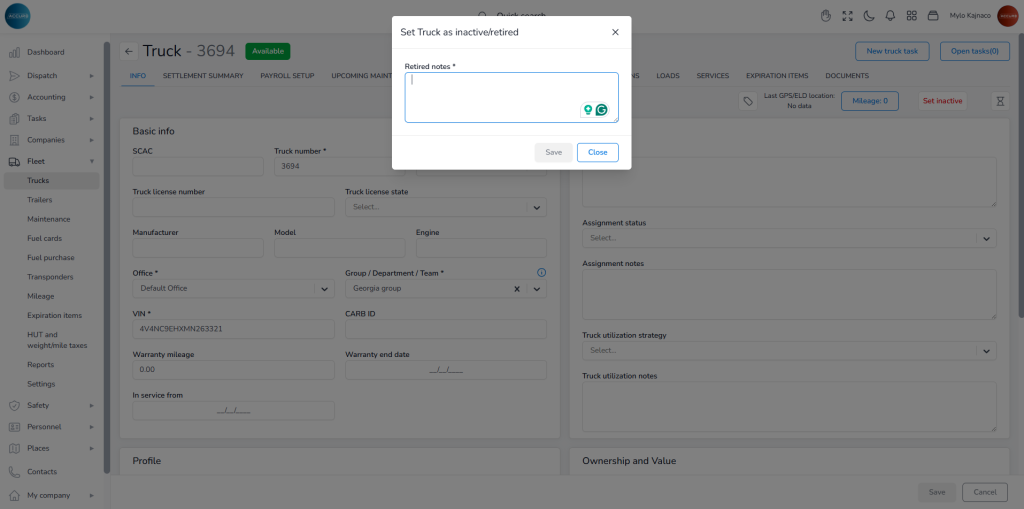Screen dimensions: 1024x509
Task: Expand the Assignment status dropdown
Action: coord(986,238)
